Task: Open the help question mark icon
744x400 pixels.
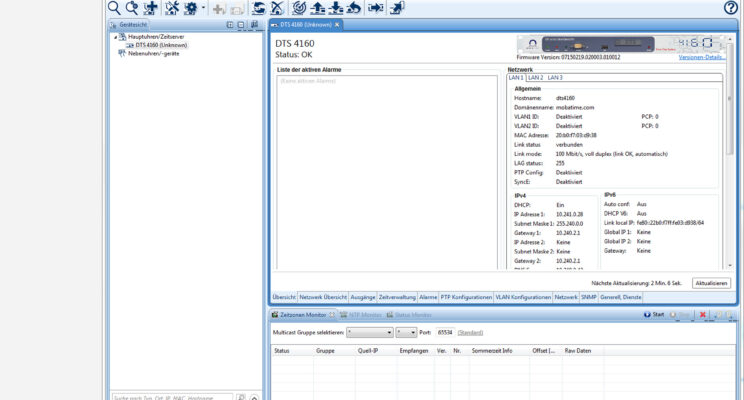Action: click(x=731, y=8)
